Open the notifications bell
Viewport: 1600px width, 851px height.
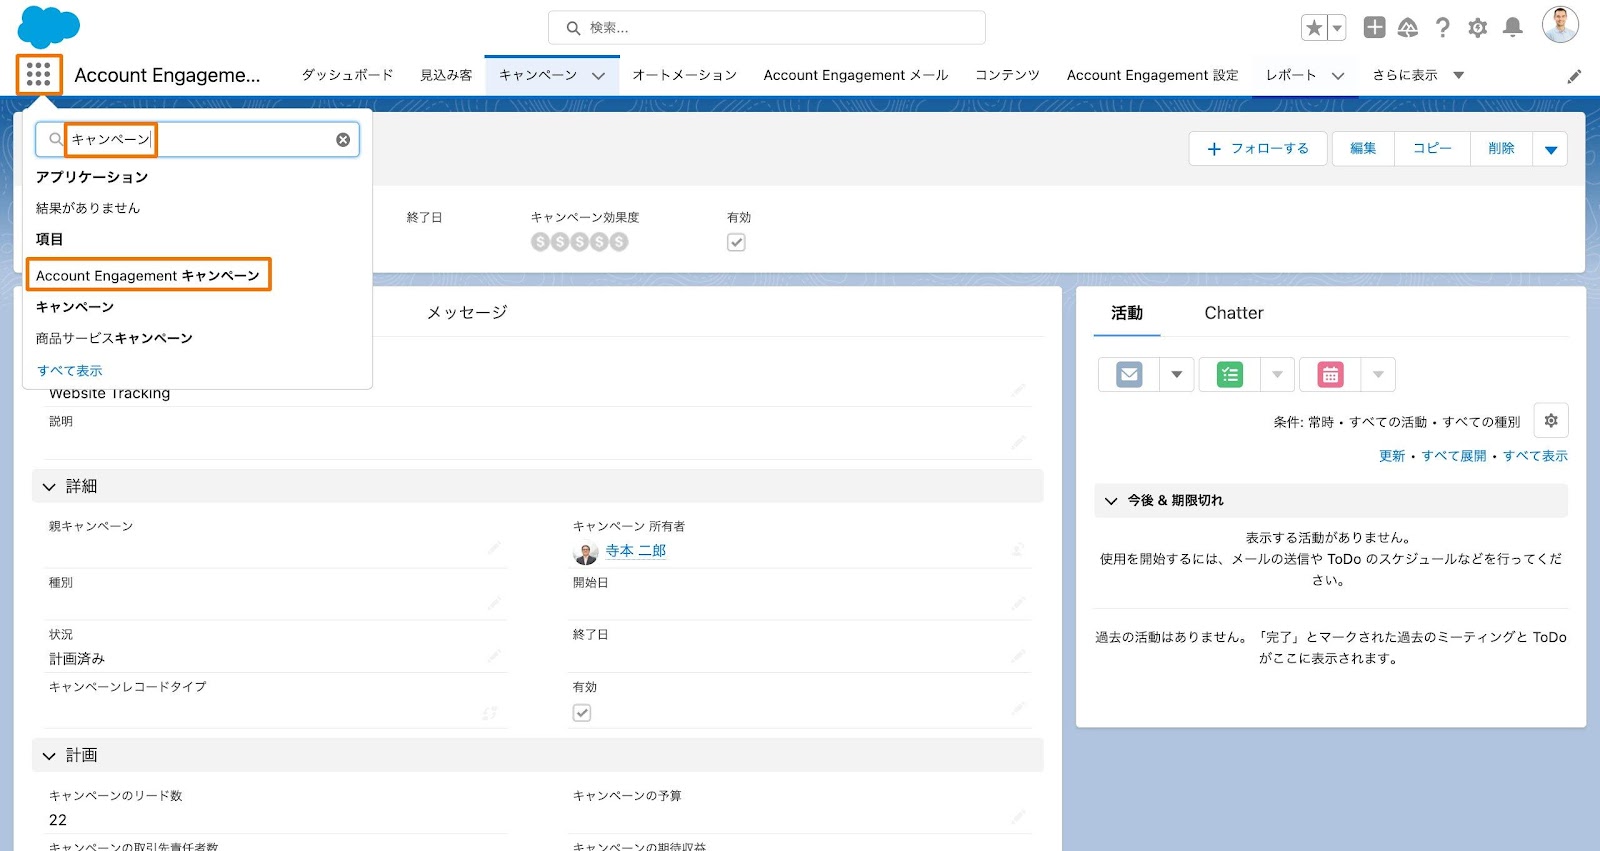pos(1513,28)
